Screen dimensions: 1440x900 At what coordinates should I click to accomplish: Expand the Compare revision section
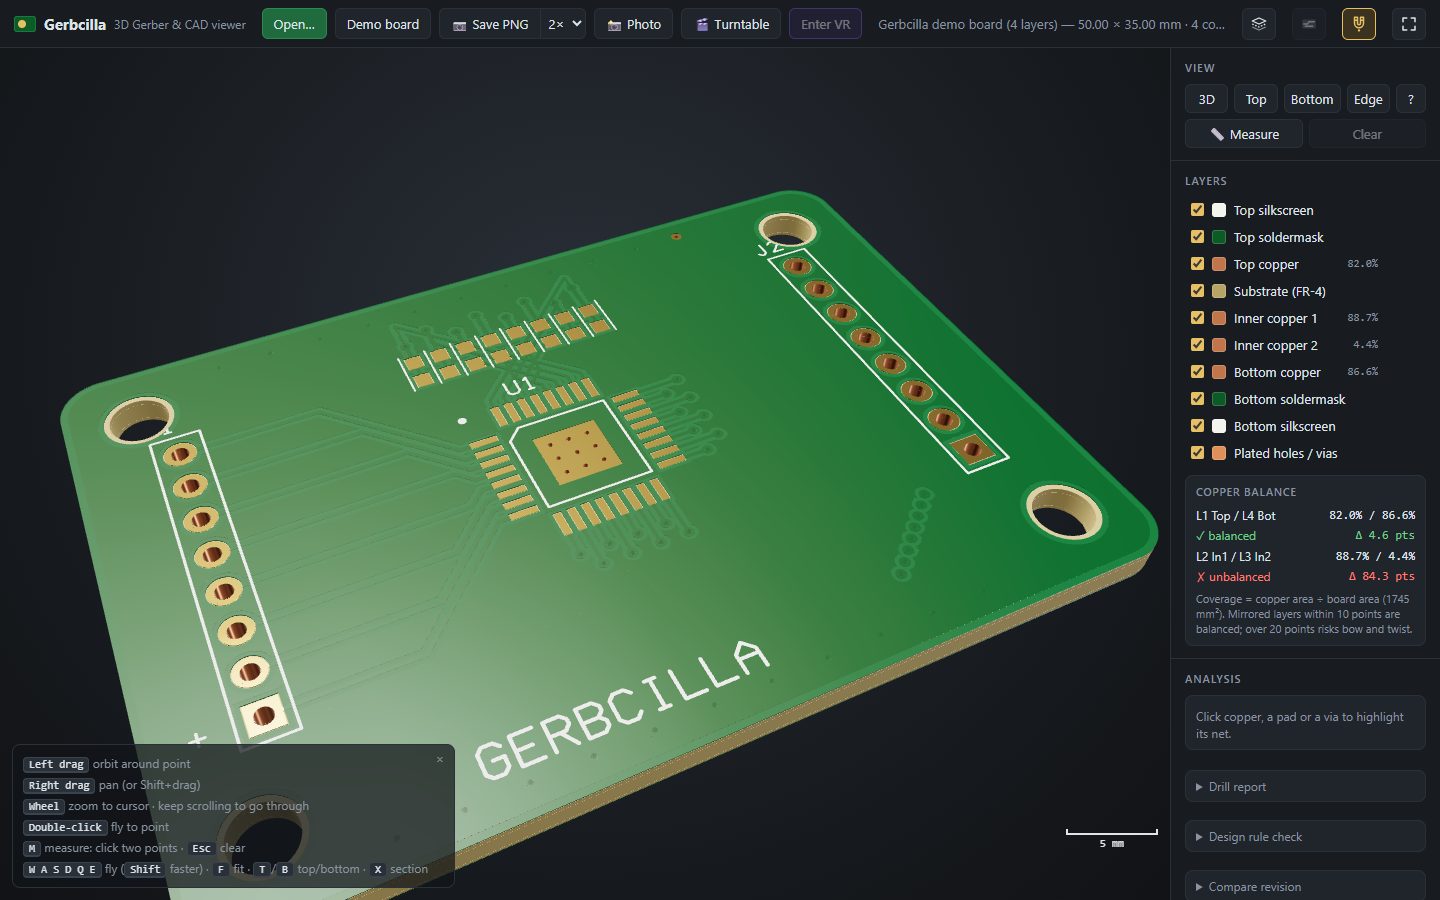click(1305, 886)
